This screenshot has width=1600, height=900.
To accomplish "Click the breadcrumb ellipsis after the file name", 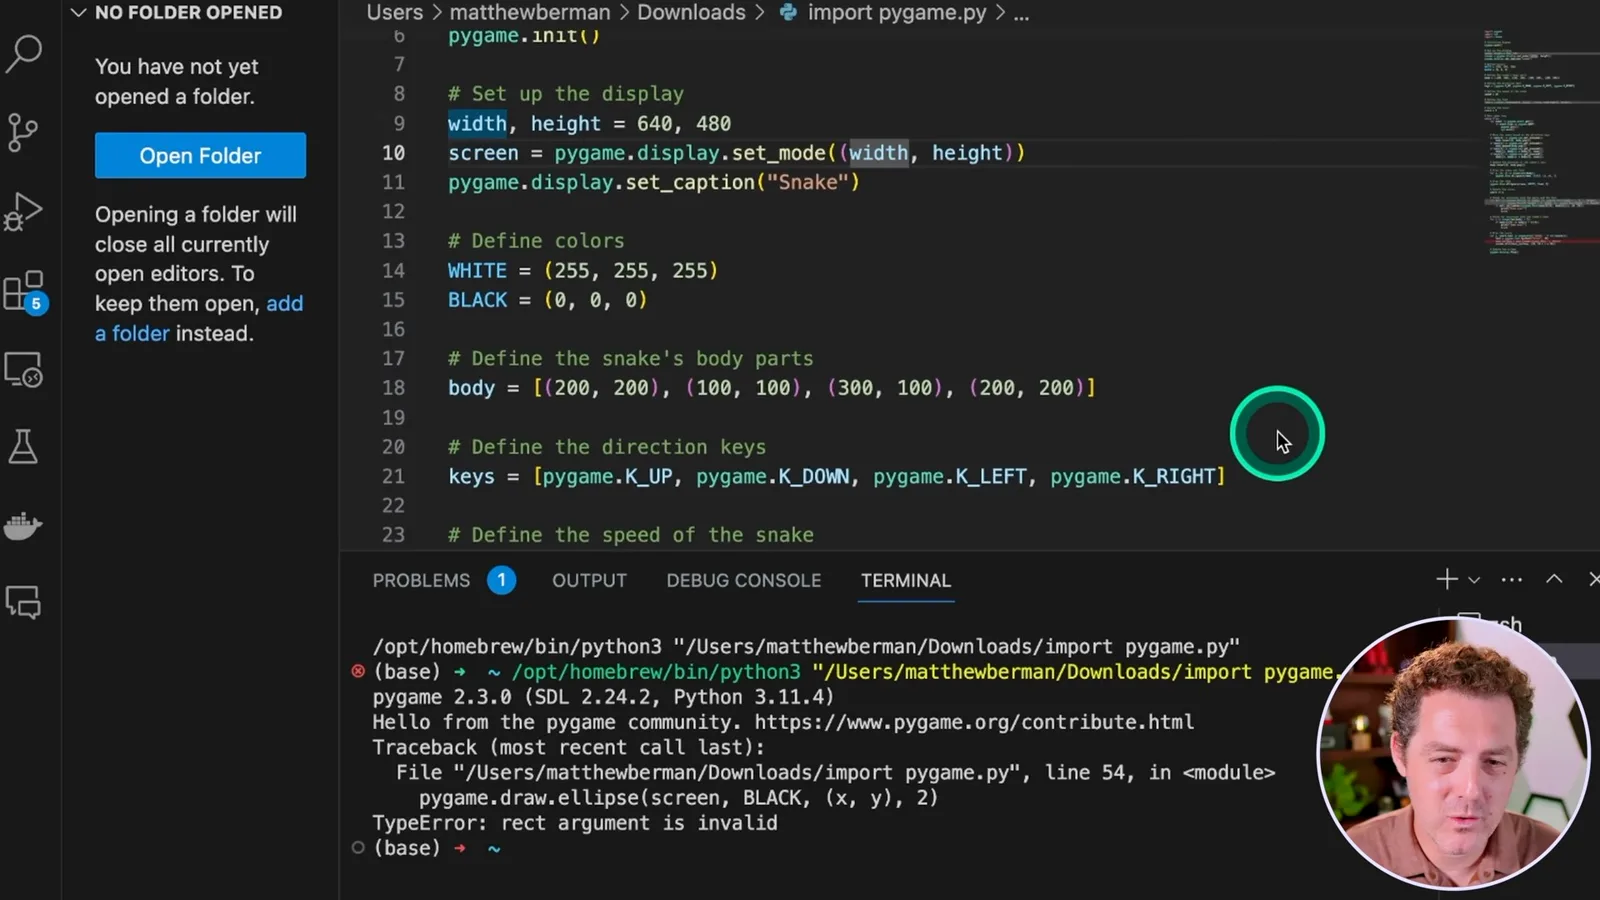I will (1021, 13).
